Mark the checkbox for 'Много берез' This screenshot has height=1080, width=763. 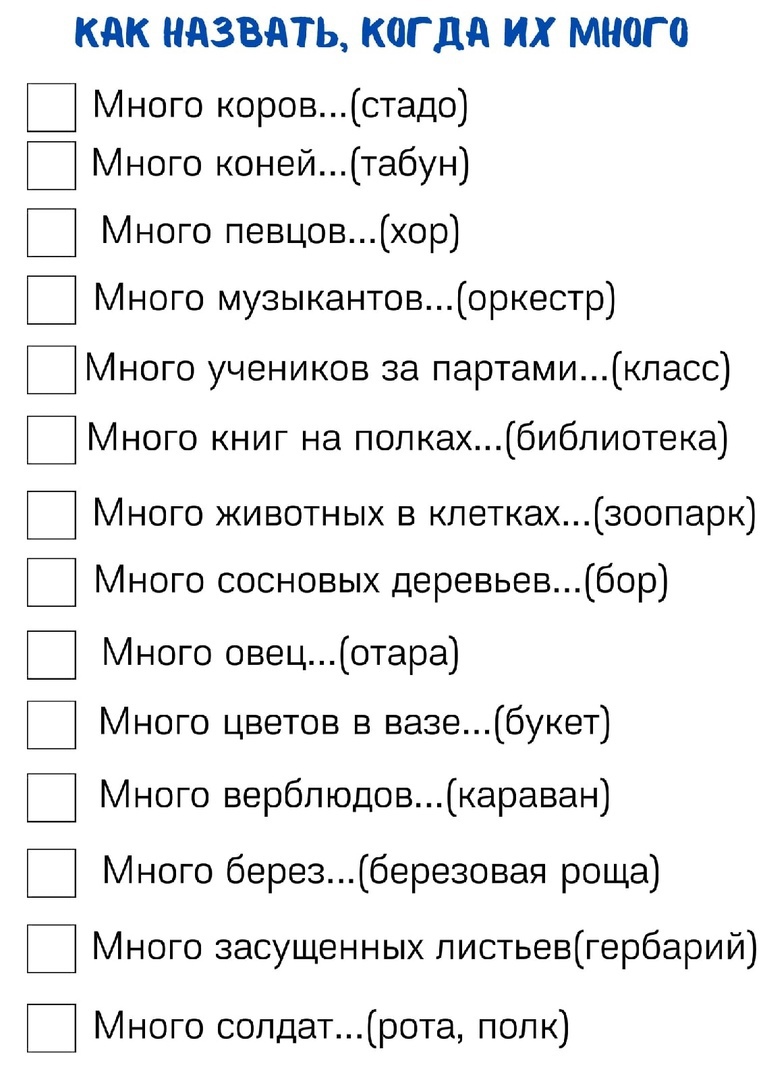tap(52, 873)
